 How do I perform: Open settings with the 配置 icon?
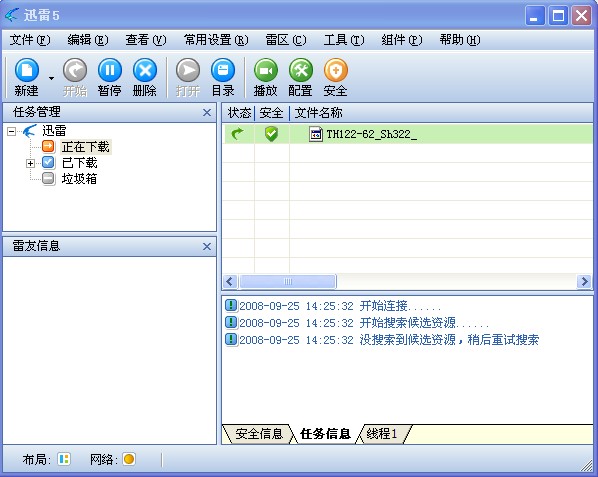(301, 71)
